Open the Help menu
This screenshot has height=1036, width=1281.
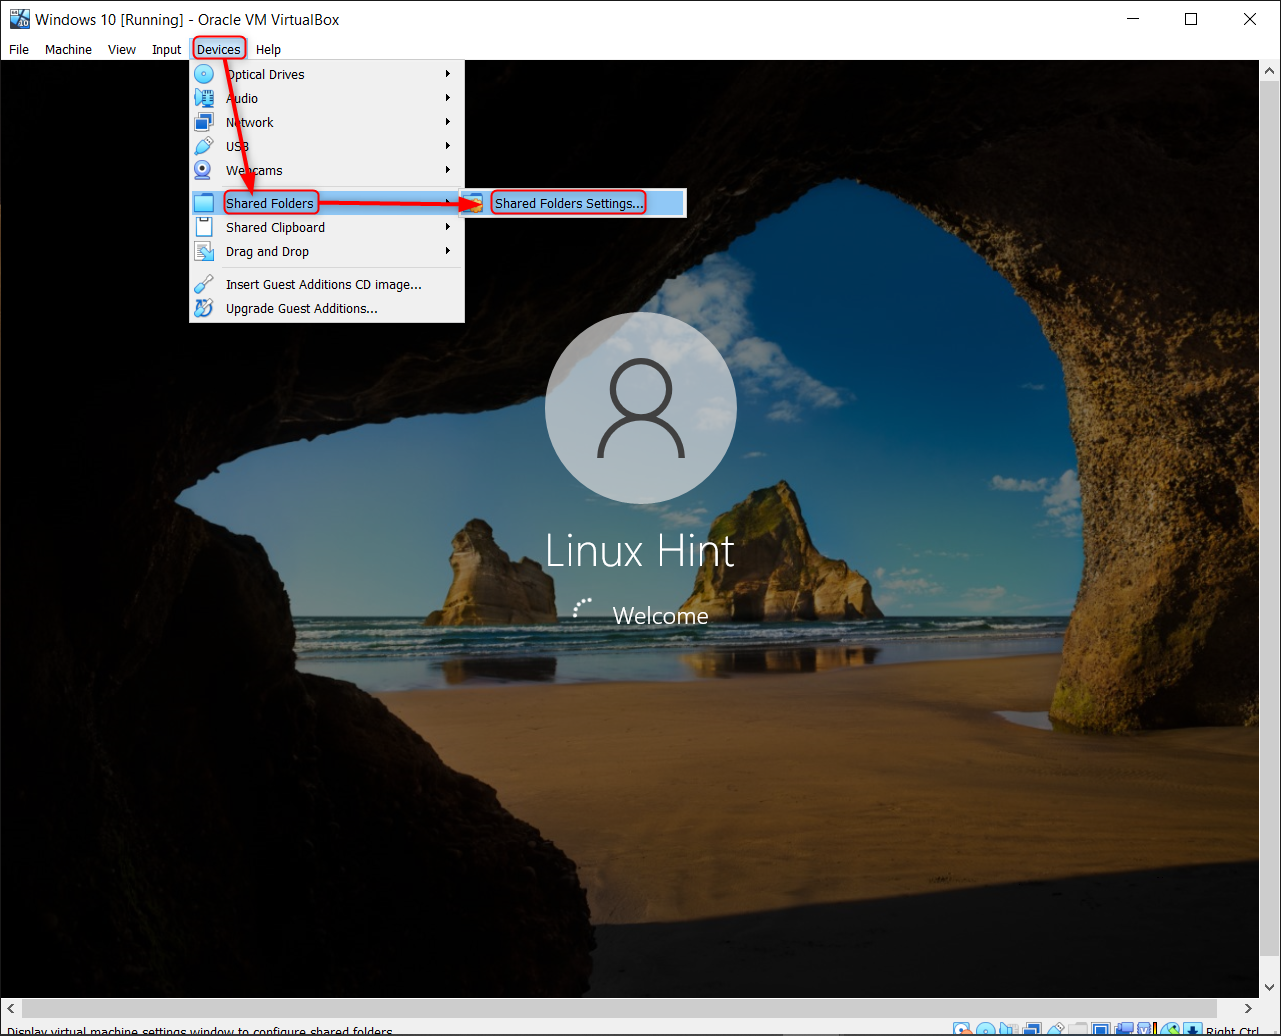pos(268,49)
